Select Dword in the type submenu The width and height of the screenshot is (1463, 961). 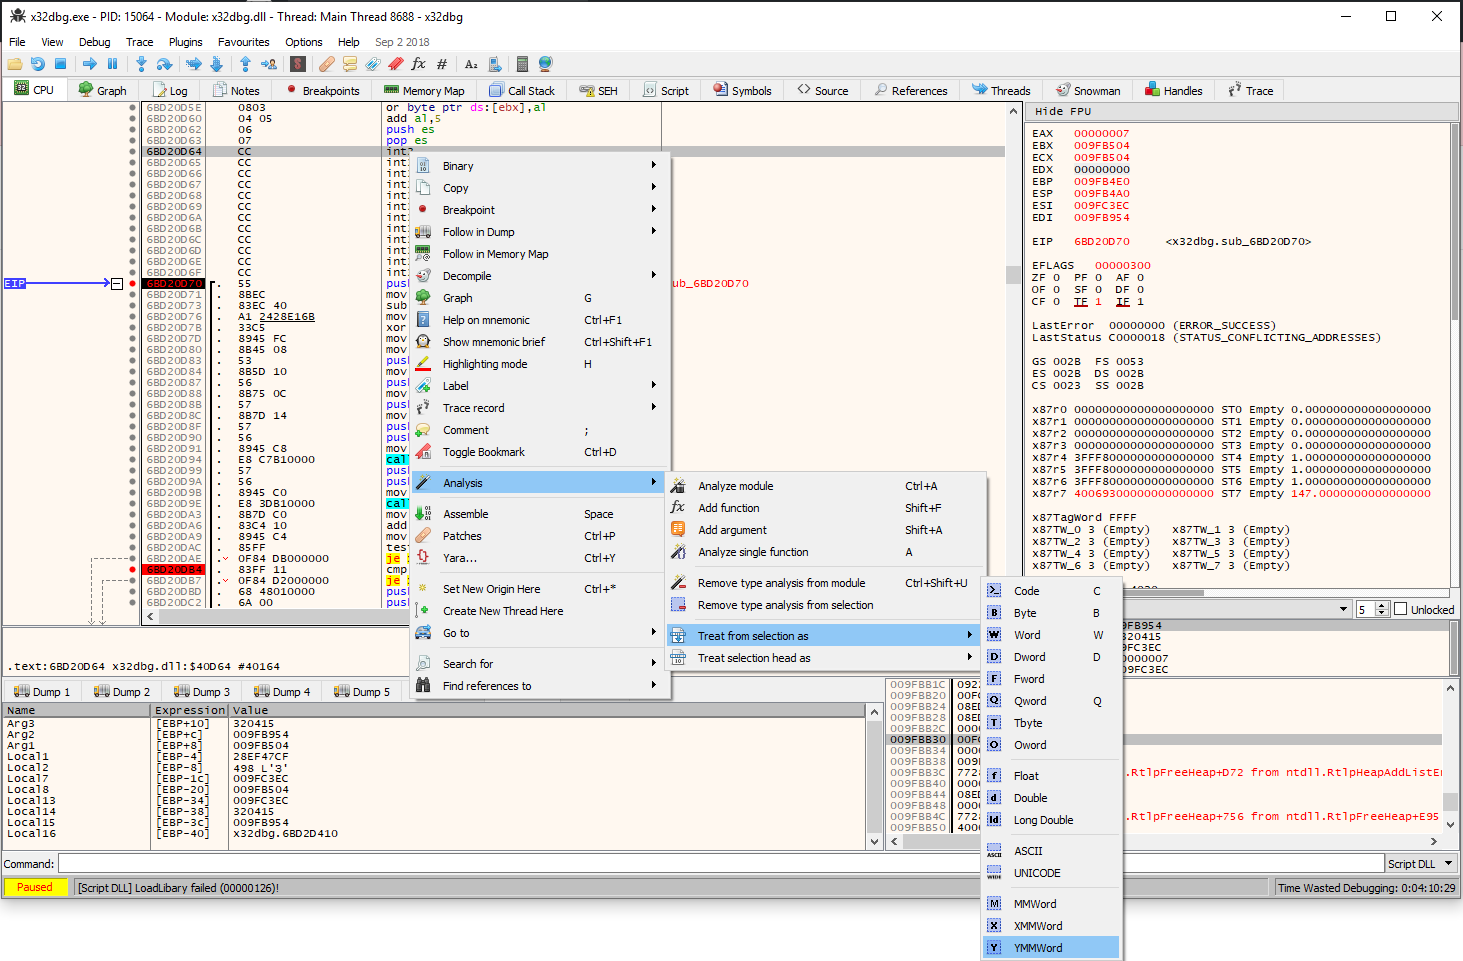point(1051,657)
